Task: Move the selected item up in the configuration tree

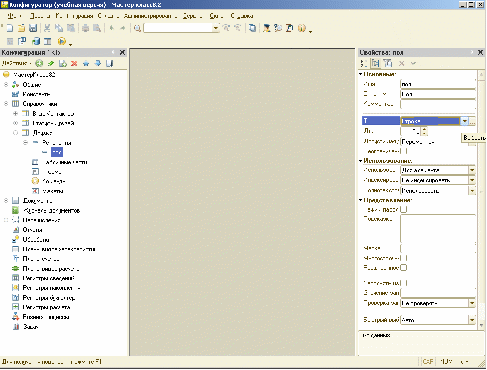Action: [86, 63]
